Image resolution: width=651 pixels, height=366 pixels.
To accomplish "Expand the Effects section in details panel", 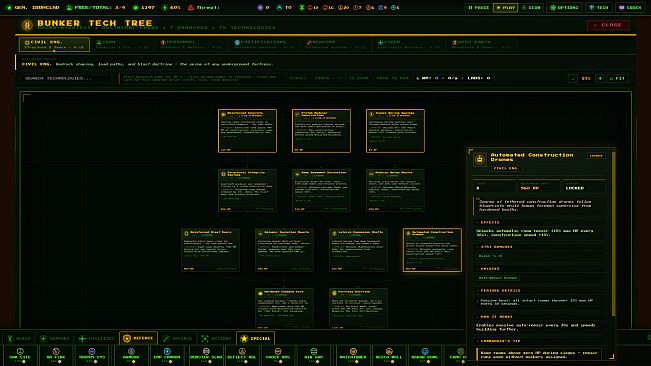I will click(540, 222).
